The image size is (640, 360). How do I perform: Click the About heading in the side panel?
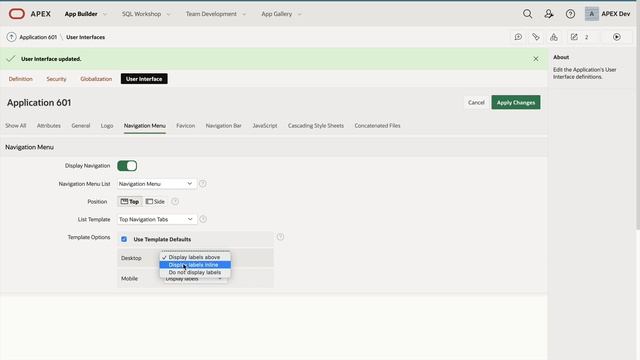click(561, 57)
